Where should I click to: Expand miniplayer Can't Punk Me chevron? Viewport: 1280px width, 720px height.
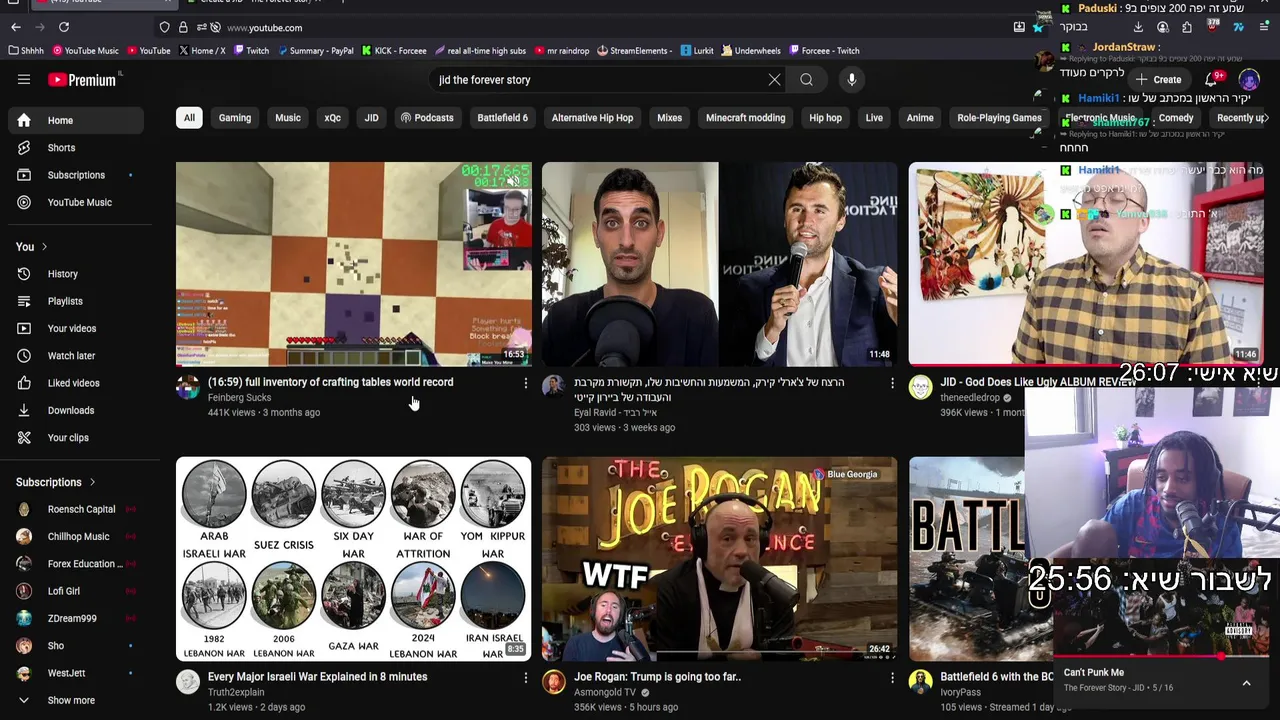1246,683
